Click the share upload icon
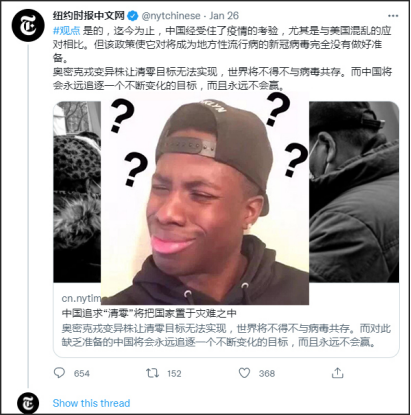The image size is (411, 415). [x=337, y=373]
